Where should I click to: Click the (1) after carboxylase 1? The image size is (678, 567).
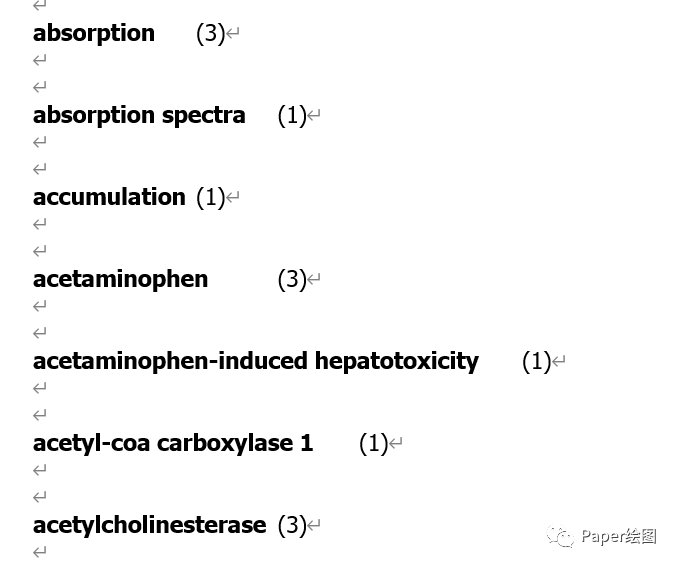[x=374, y=443]
